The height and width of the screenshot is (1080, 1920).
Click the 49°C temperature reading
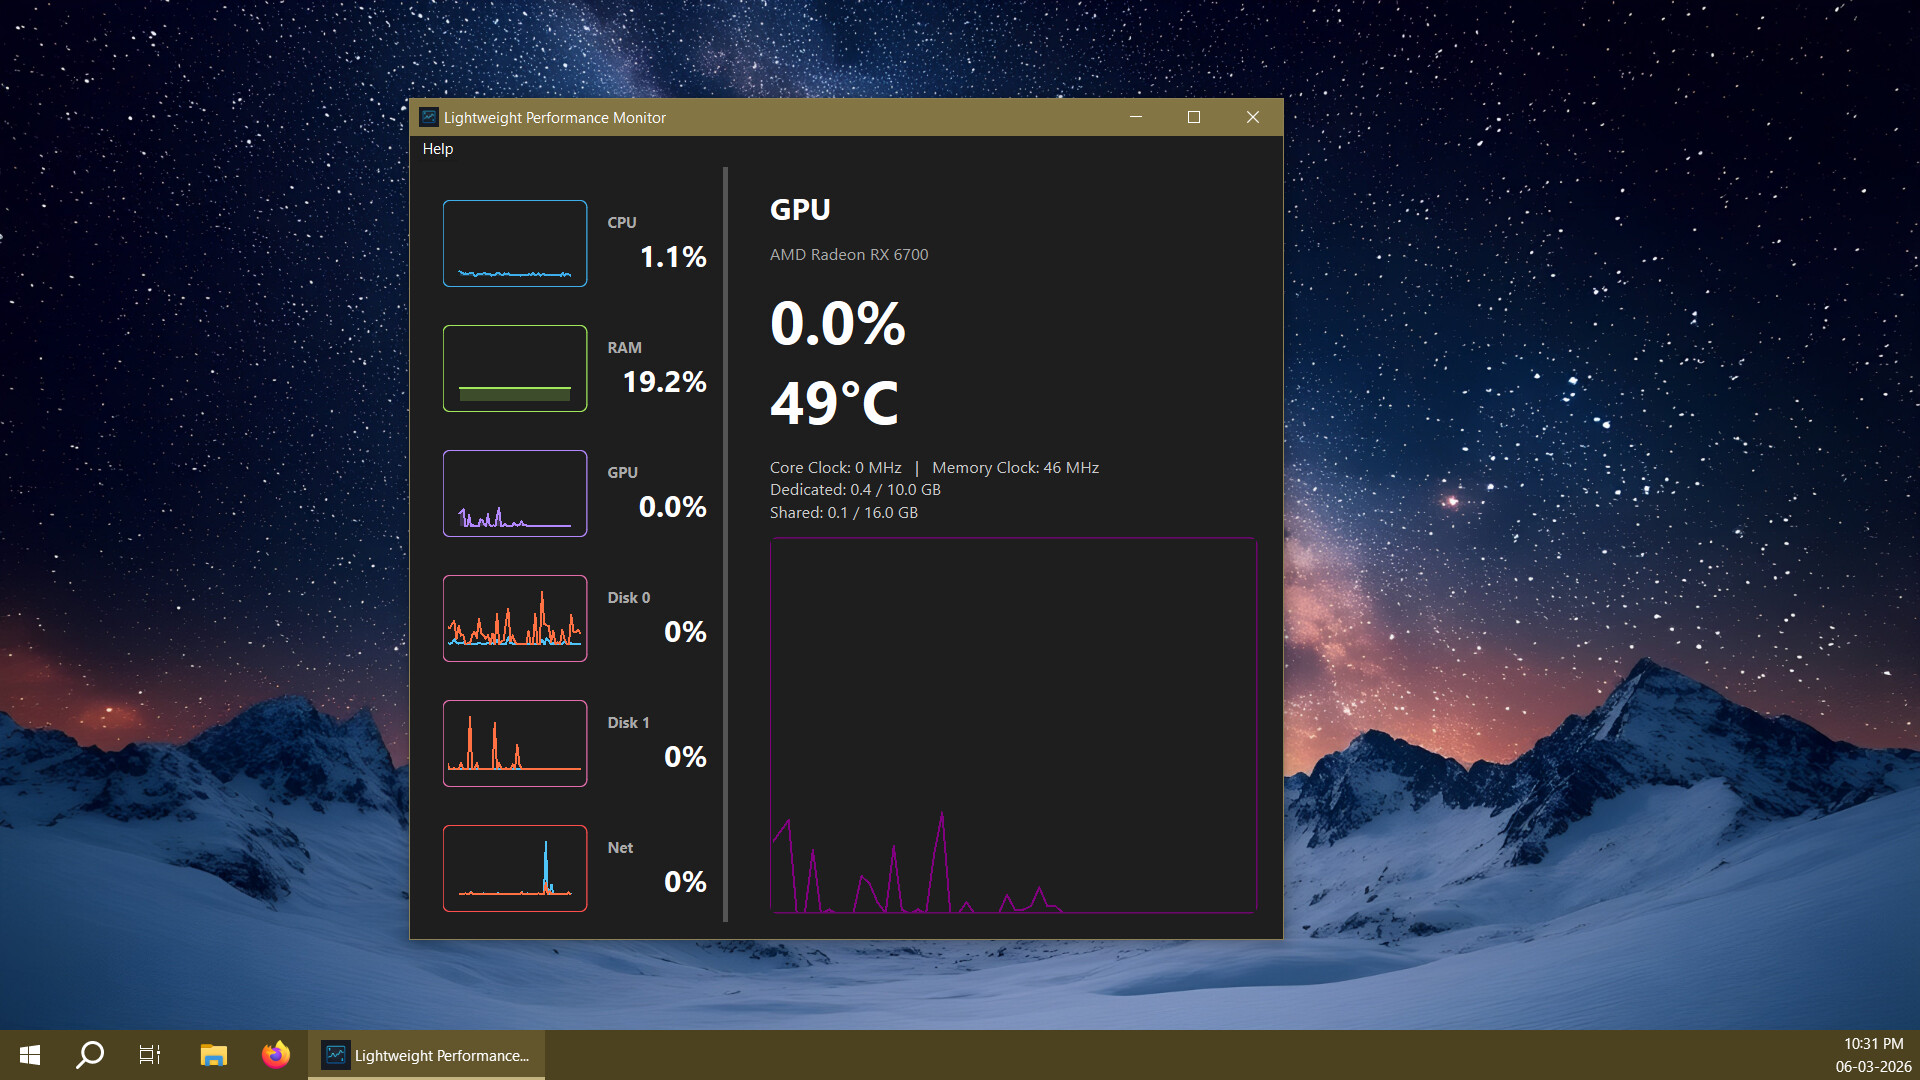tap(835, 403)
